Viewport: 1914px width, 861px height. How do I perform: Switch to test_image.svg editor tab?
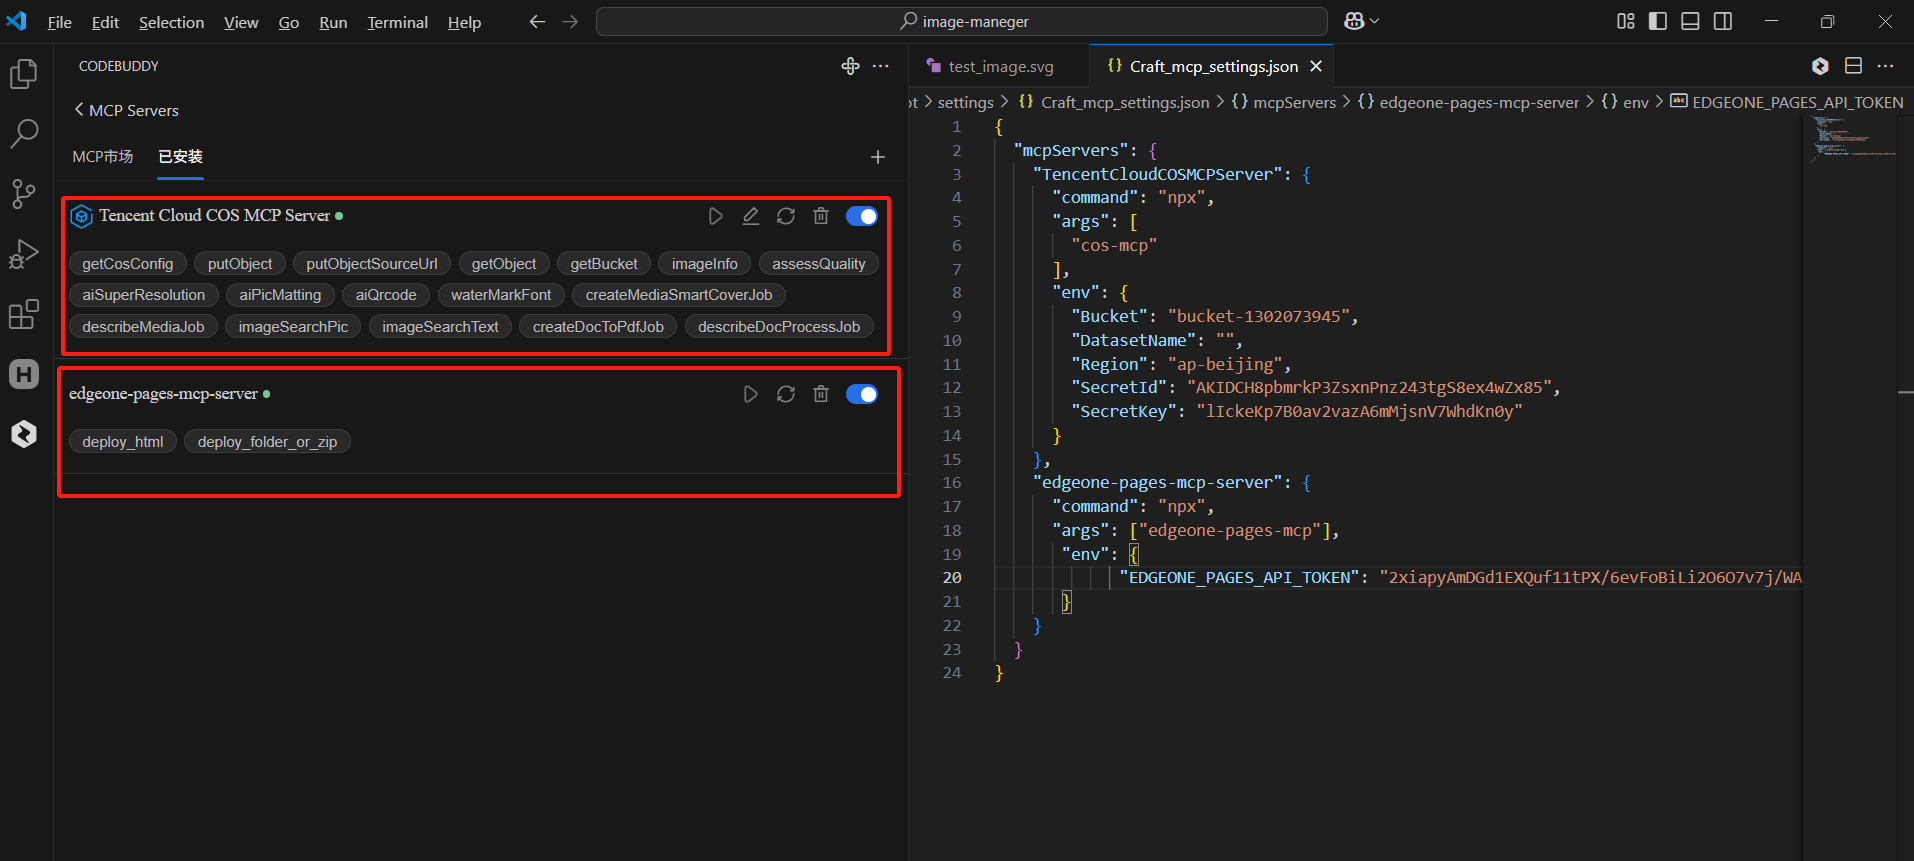click(x=1000, y=66)
